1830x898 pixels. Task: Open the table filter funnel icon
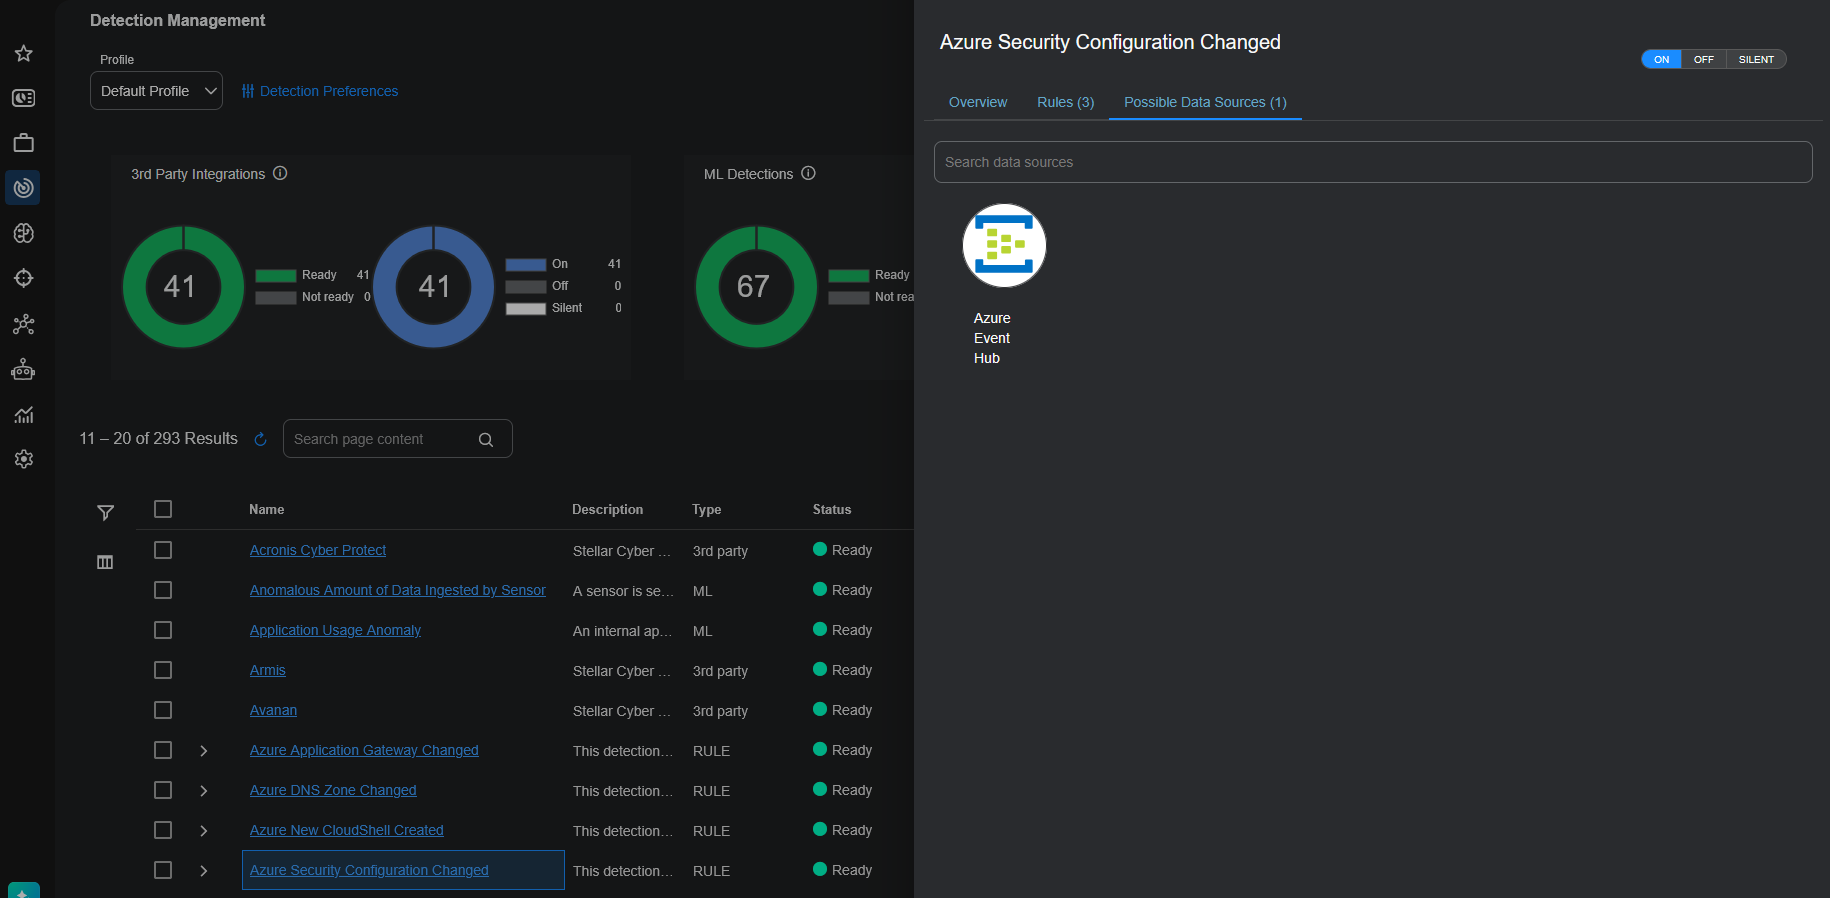tap(105, 513)
